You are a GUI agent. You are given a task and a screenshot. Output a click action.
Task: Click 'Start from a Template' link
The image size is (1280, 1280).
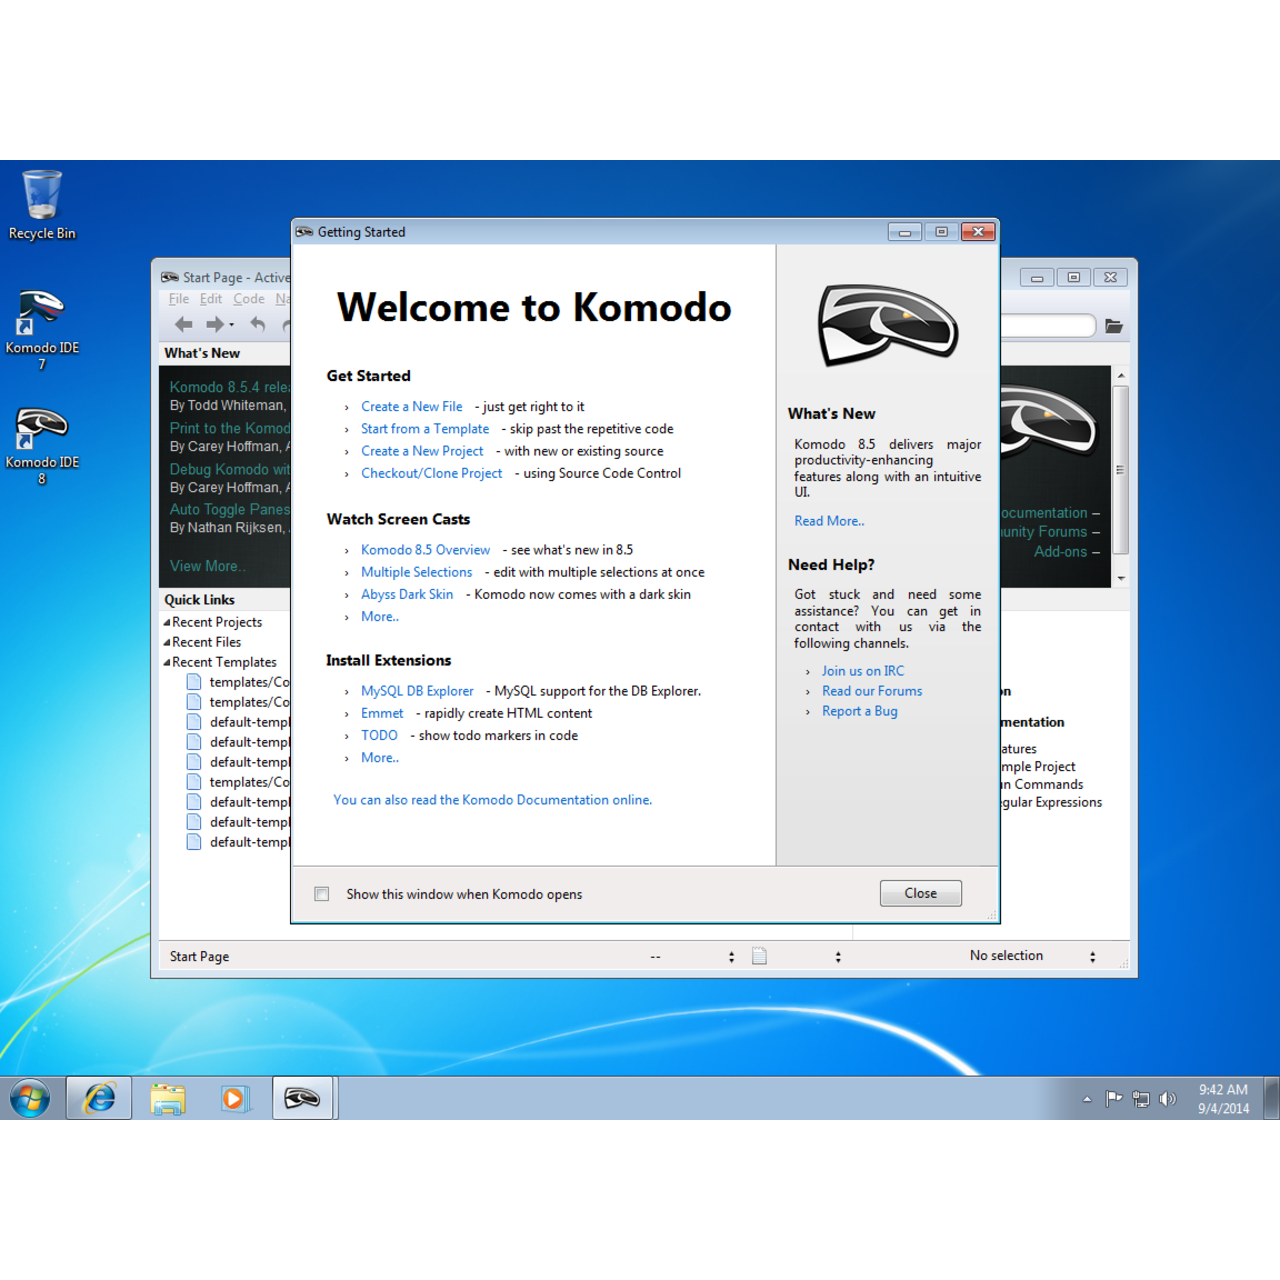point(425,429)
